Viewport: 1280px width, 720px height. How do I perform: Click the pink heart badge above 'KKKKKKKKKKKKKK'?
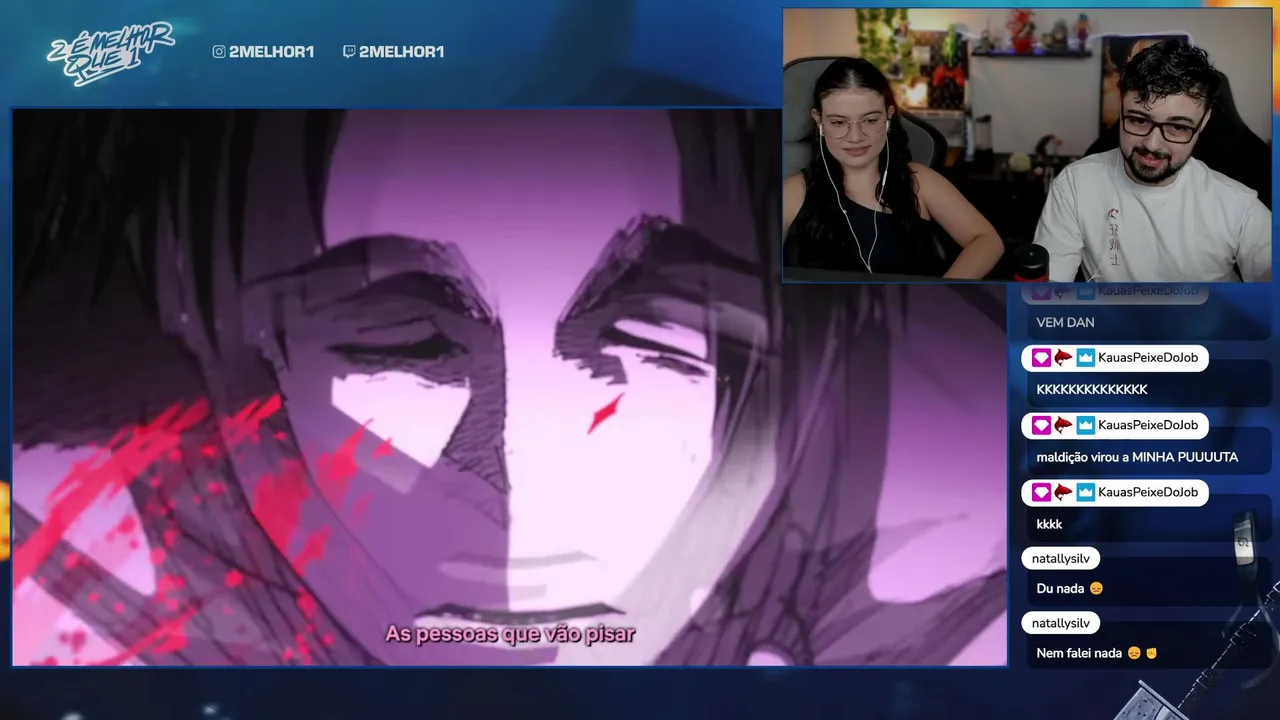1042,358
